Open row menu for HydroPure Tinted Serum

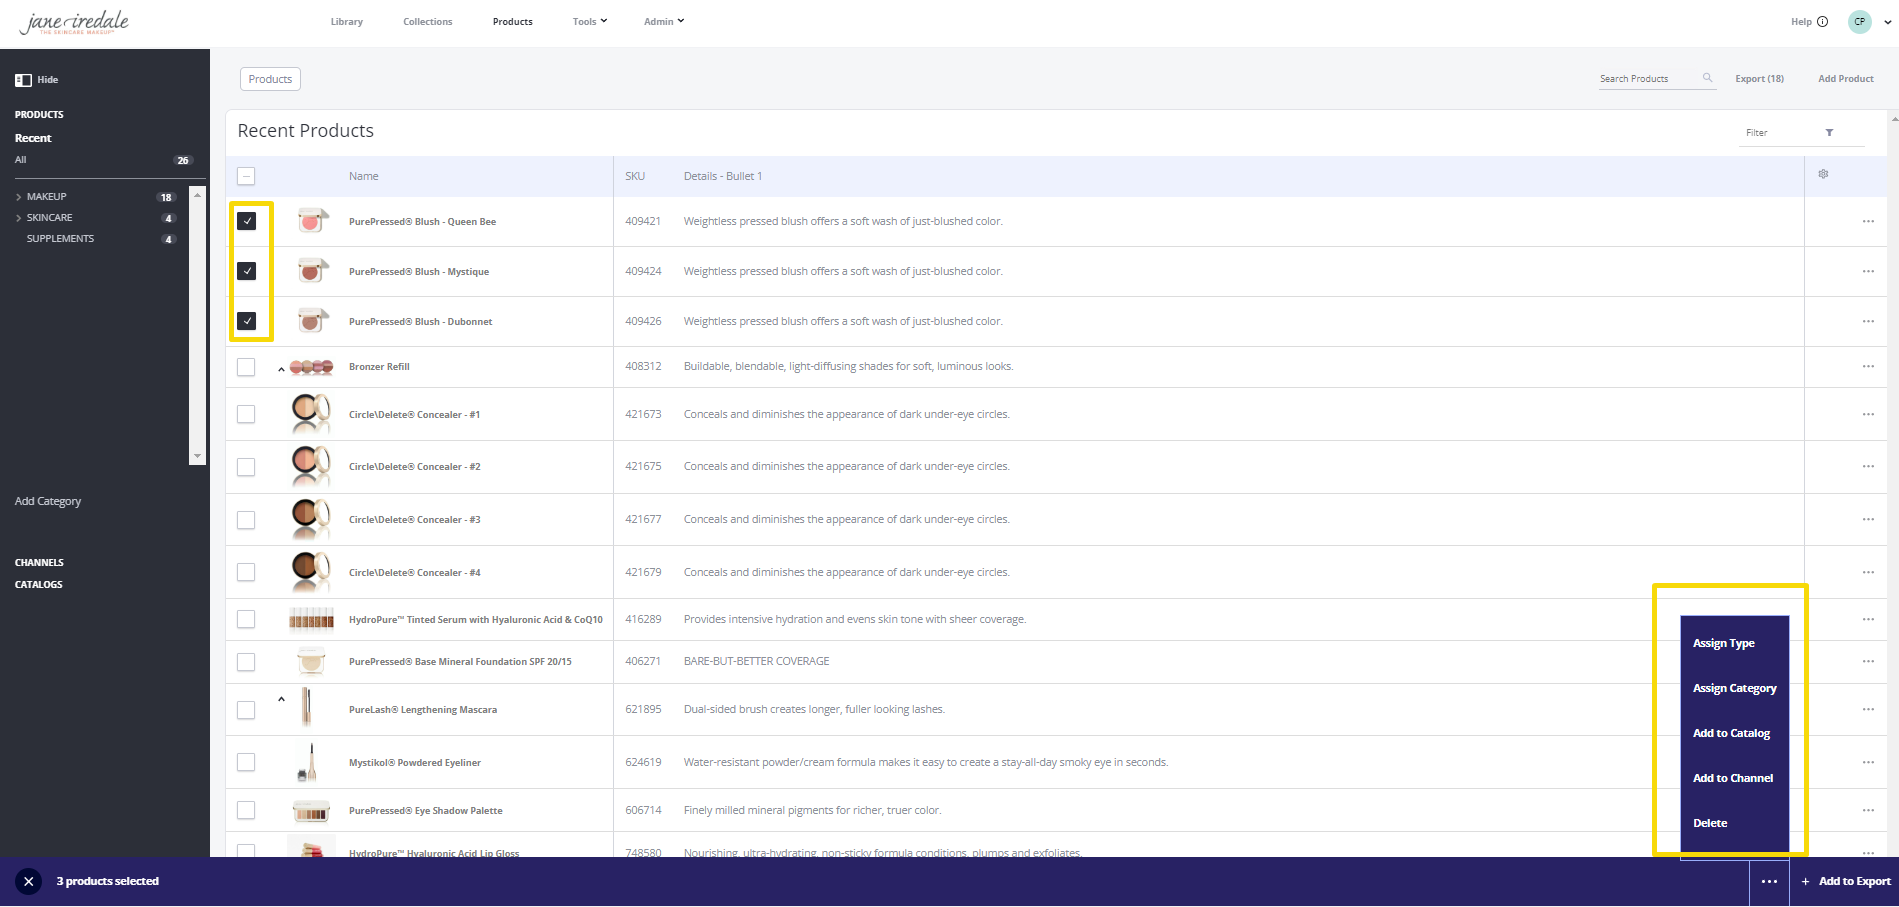[1868, 619]
